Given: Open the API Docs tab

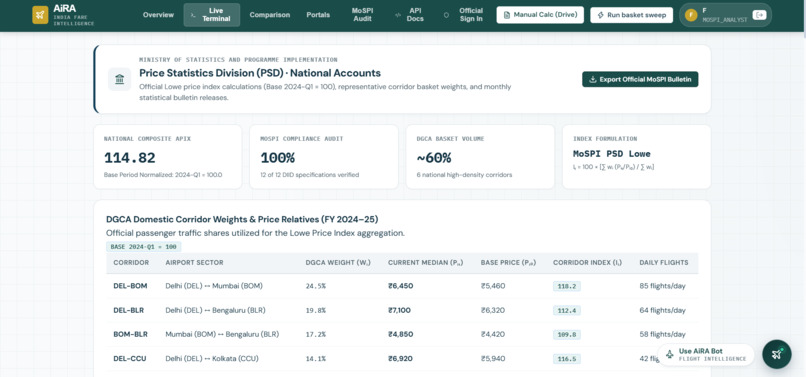Looking at the screenshot, I should (410, 15).
